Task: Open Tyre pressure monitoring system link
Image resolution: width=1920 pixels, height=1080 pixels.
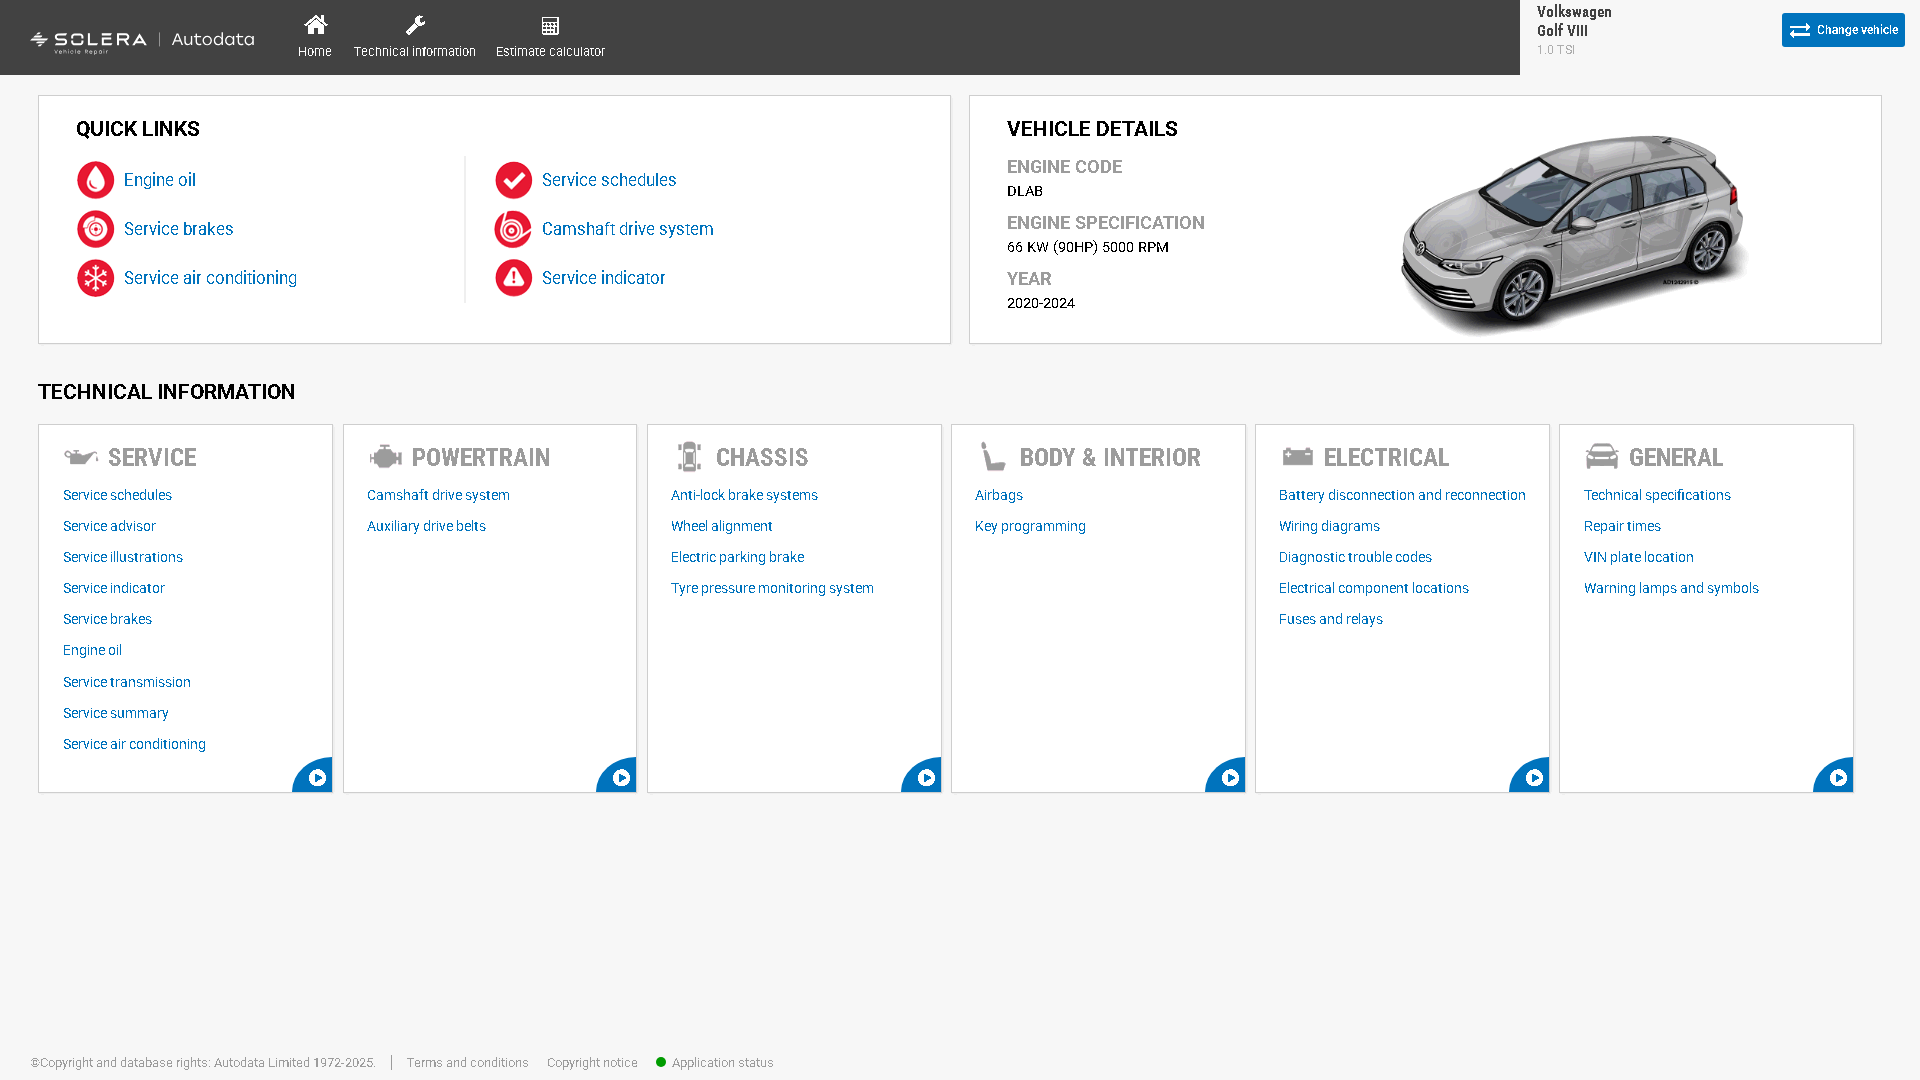Action: [773, 588]
